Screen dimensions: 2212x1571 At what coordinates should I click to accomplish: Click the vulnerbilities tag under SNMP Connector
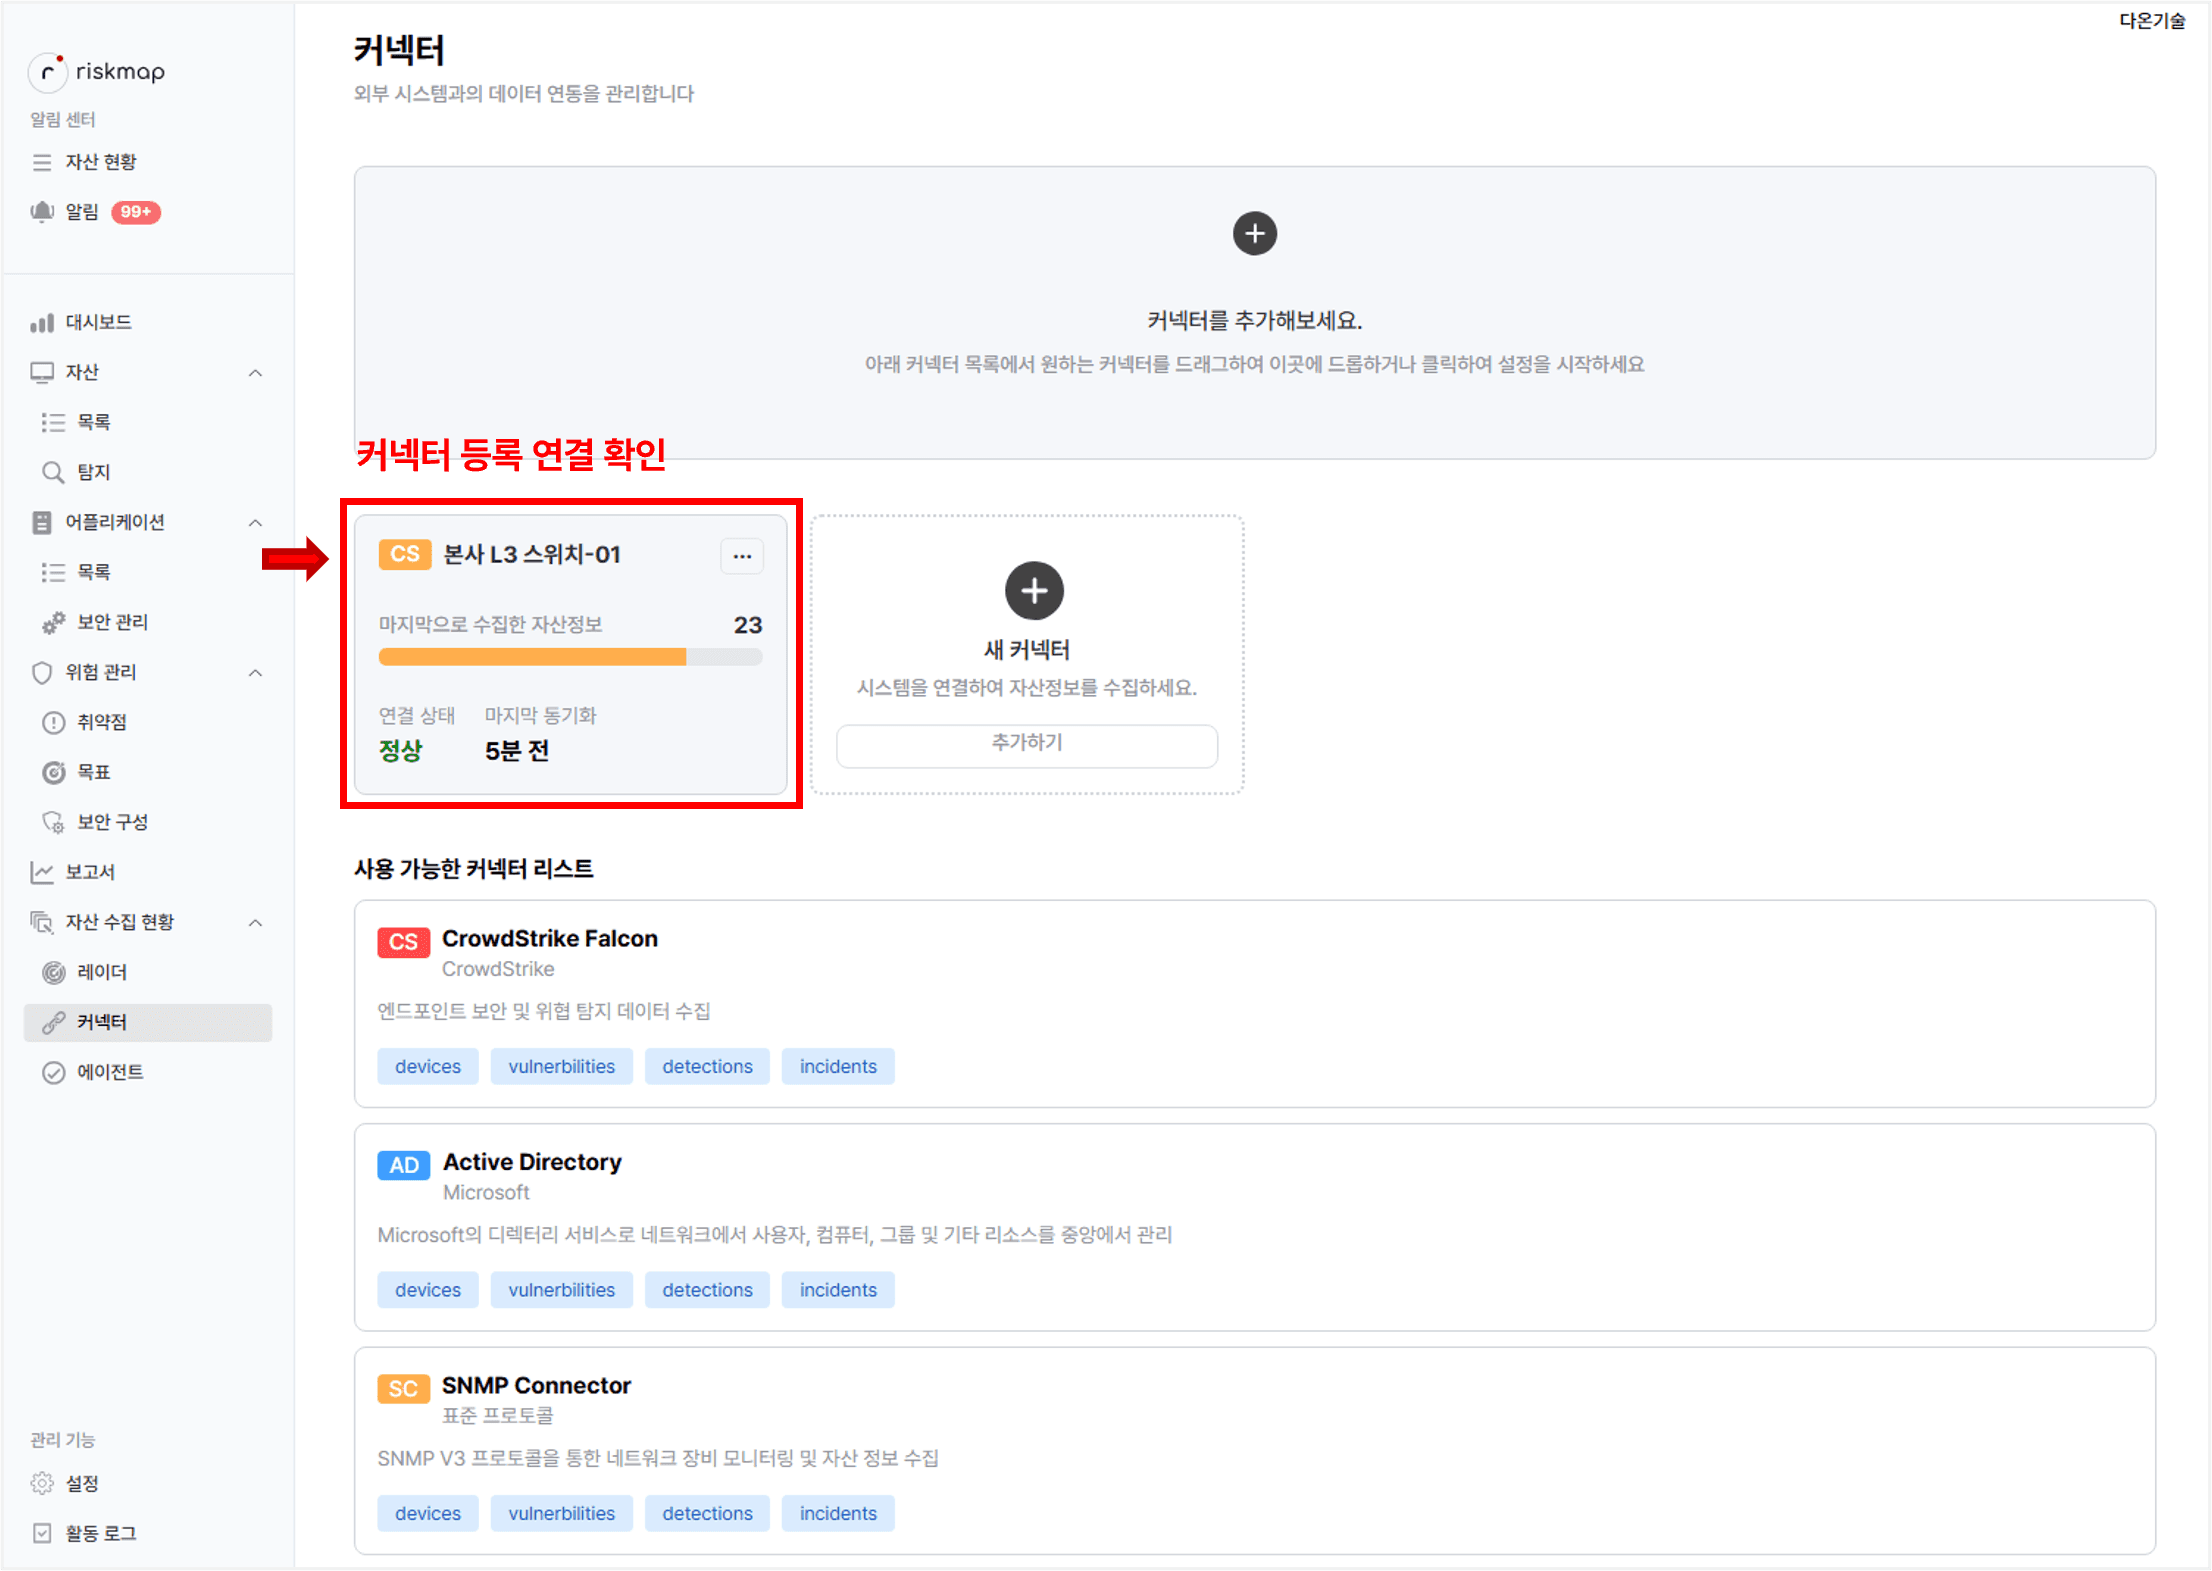[x=561, y=1513]
